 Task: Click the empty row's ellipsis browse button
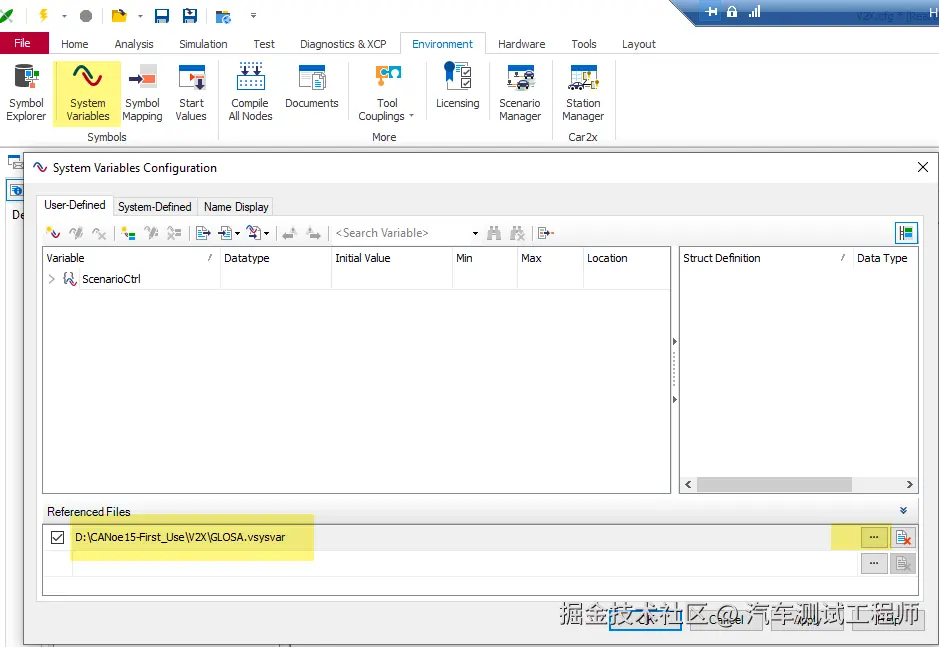click(x=874, y=563)
